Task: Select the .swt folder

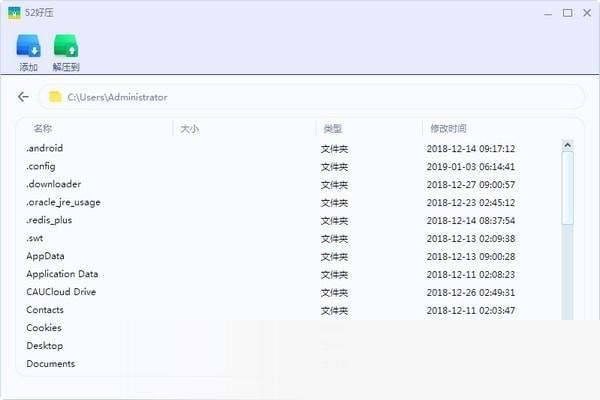Action: tap(34, 238)
